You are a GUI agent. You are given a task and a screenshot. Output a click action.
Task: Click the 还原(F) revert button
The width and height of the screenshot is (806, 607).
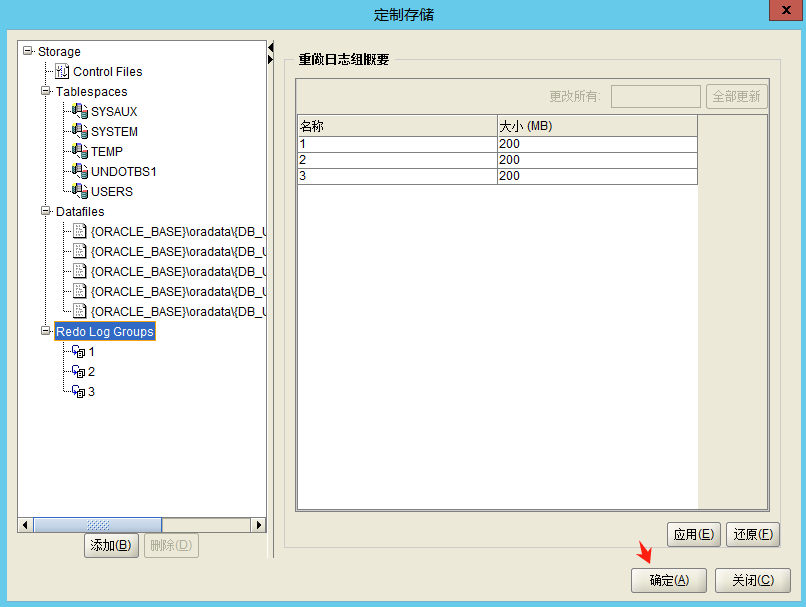pos(753,535)
